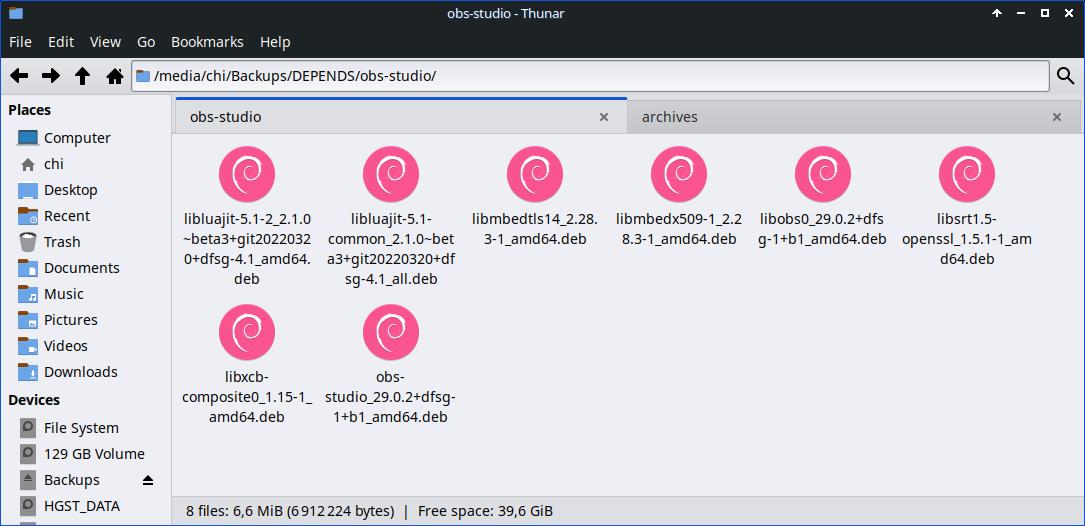
Task: Open the View menu
Action: click(x=105, y=42)
